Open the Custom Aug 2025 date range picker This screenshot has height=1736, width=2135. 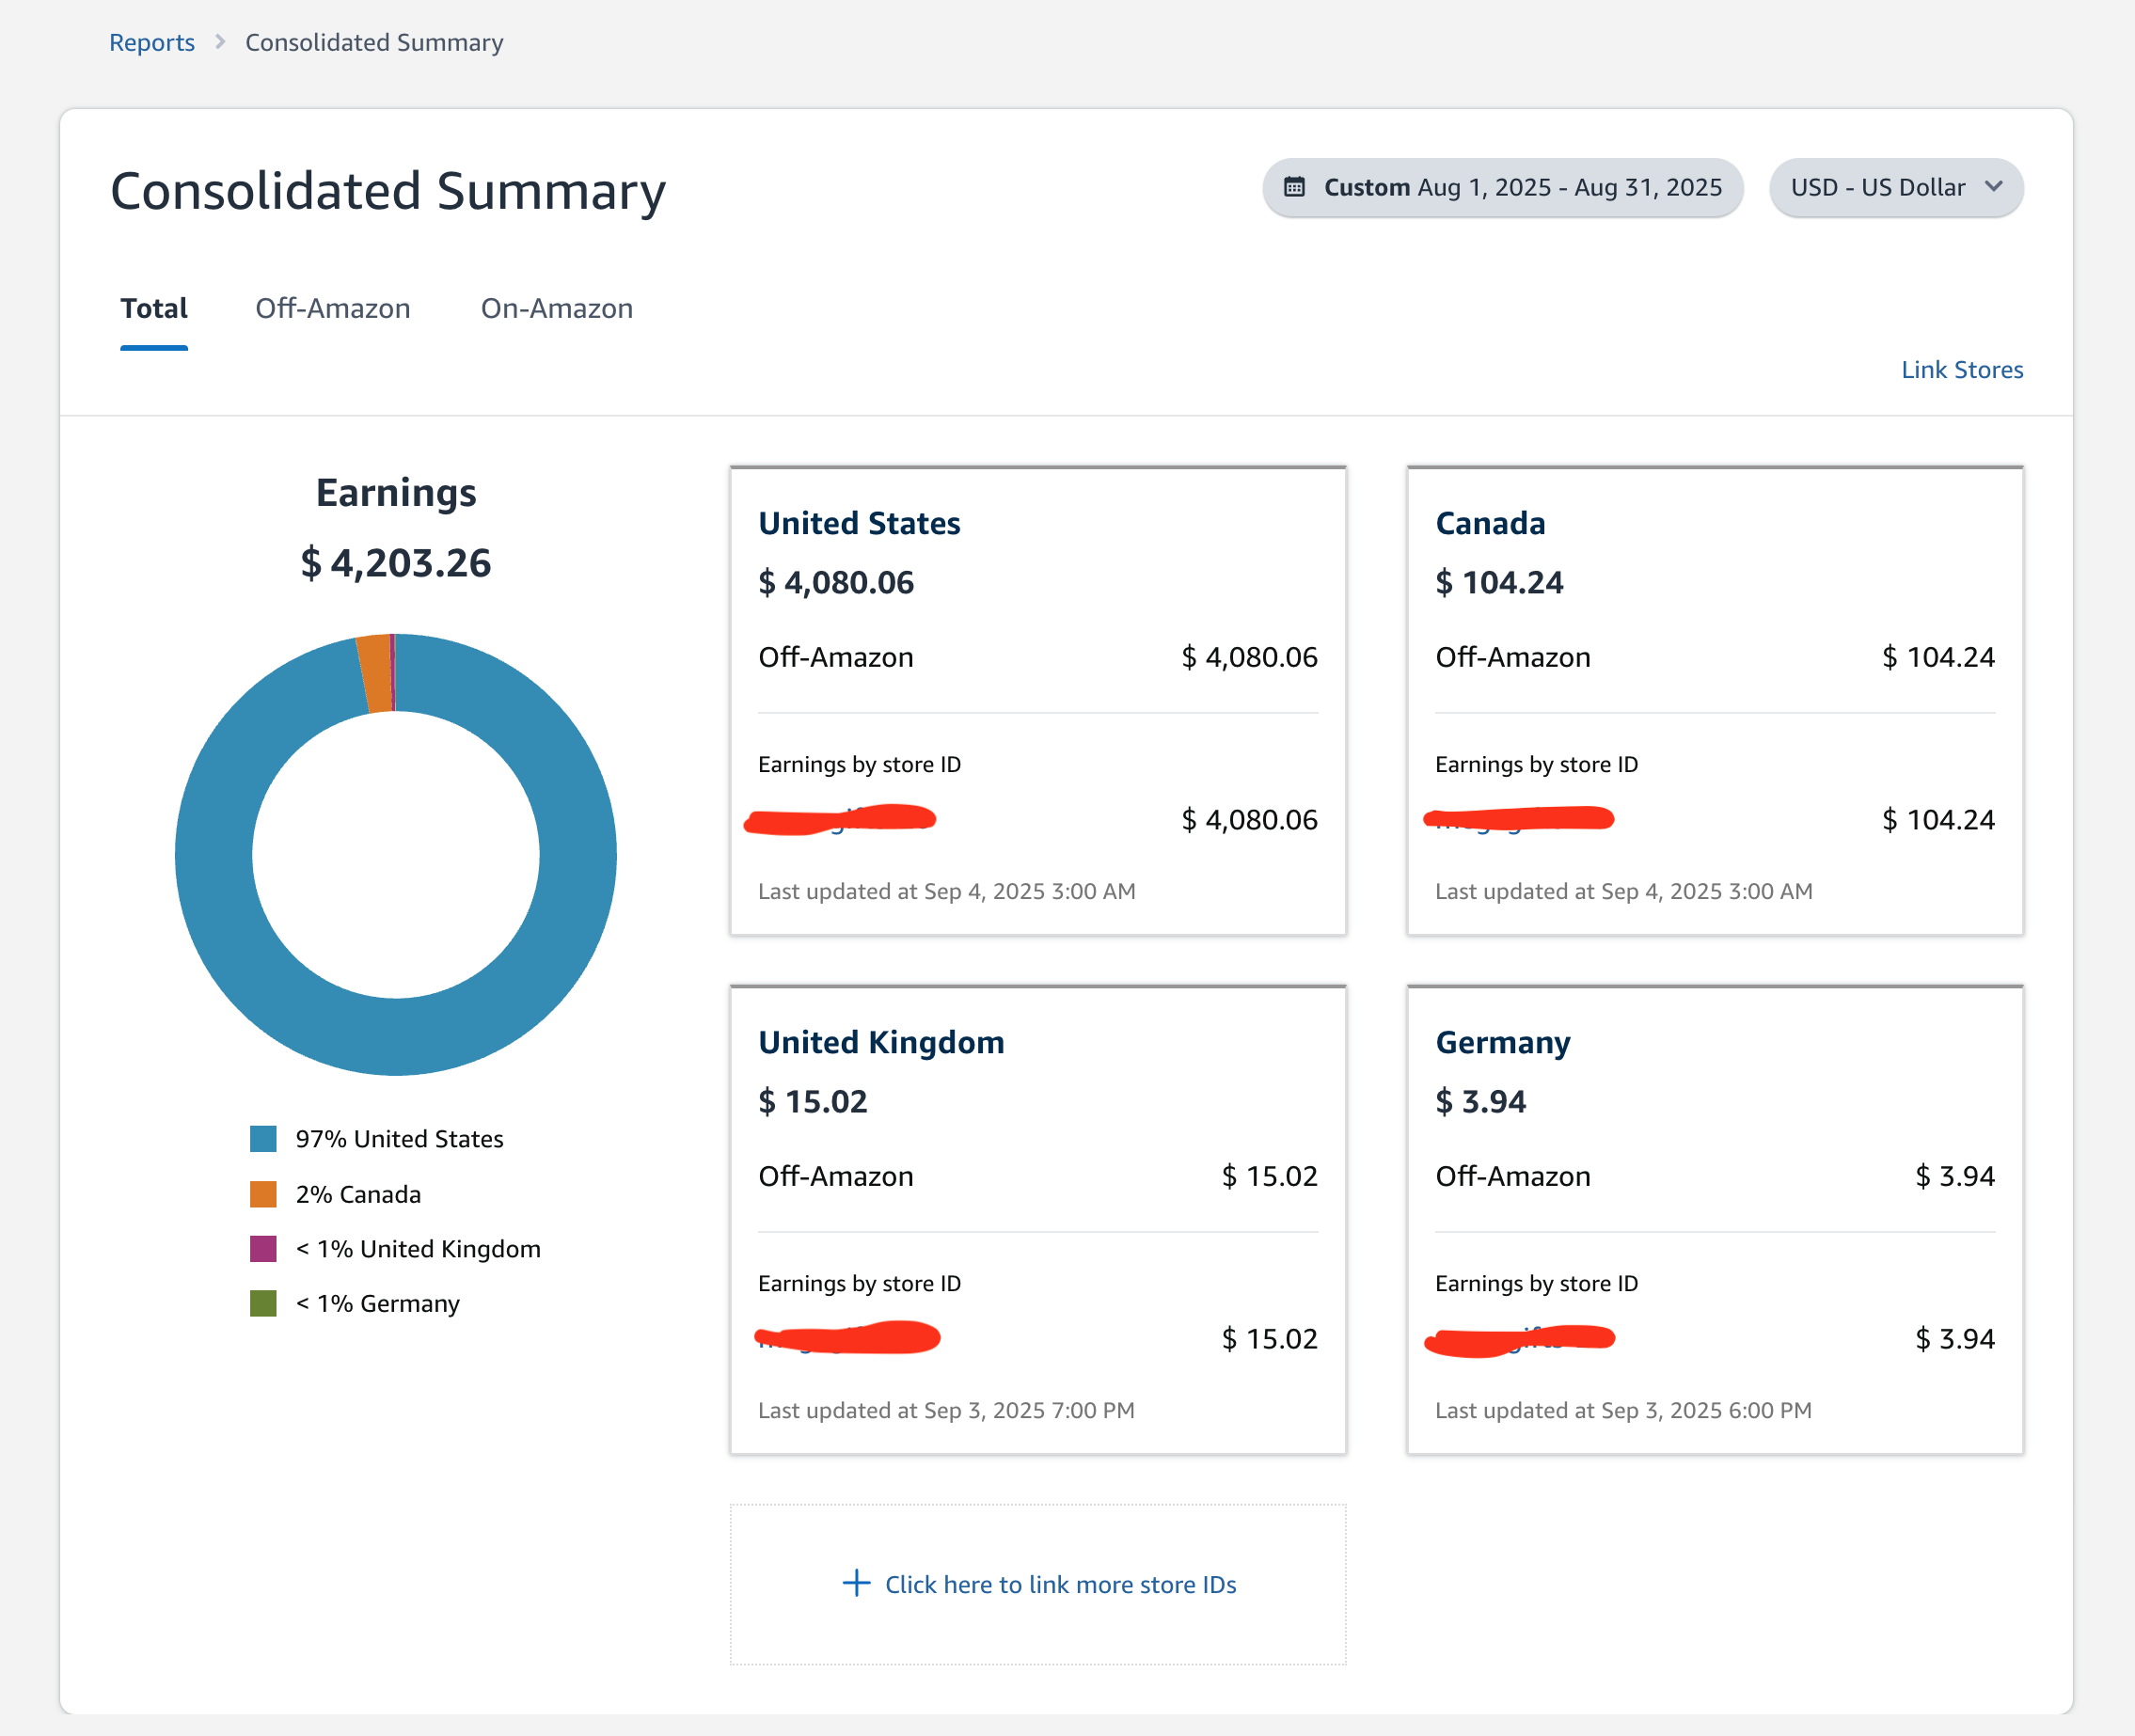pyautogui.click(x=1502, y=187)
